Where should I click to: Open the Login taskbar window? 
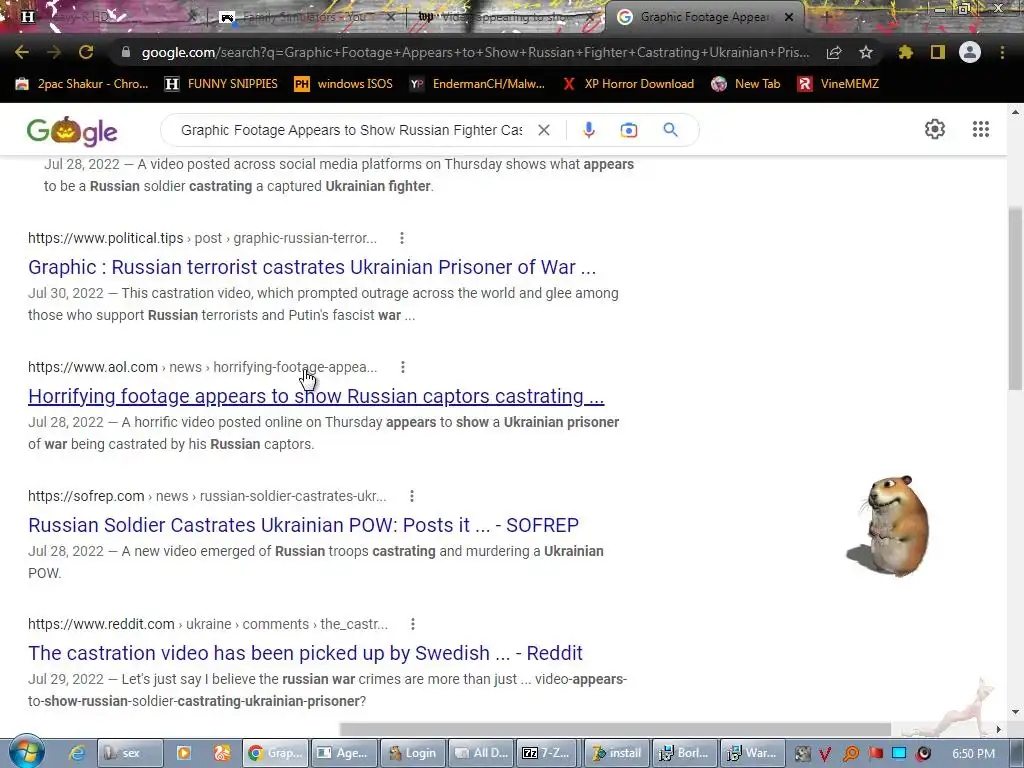coord(413,753)
